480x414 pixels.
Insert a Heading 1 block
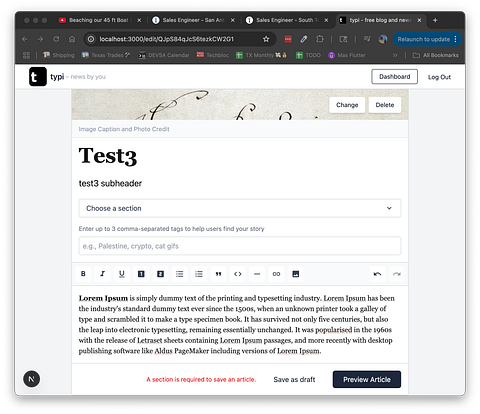pyautogui.click(x=141, y=274)
